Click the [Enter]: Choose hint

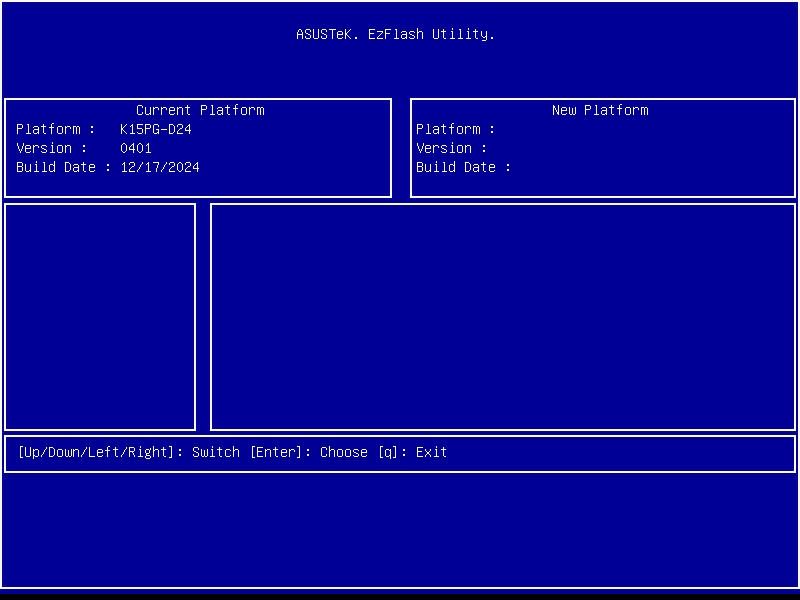click(x=309, y=452)
